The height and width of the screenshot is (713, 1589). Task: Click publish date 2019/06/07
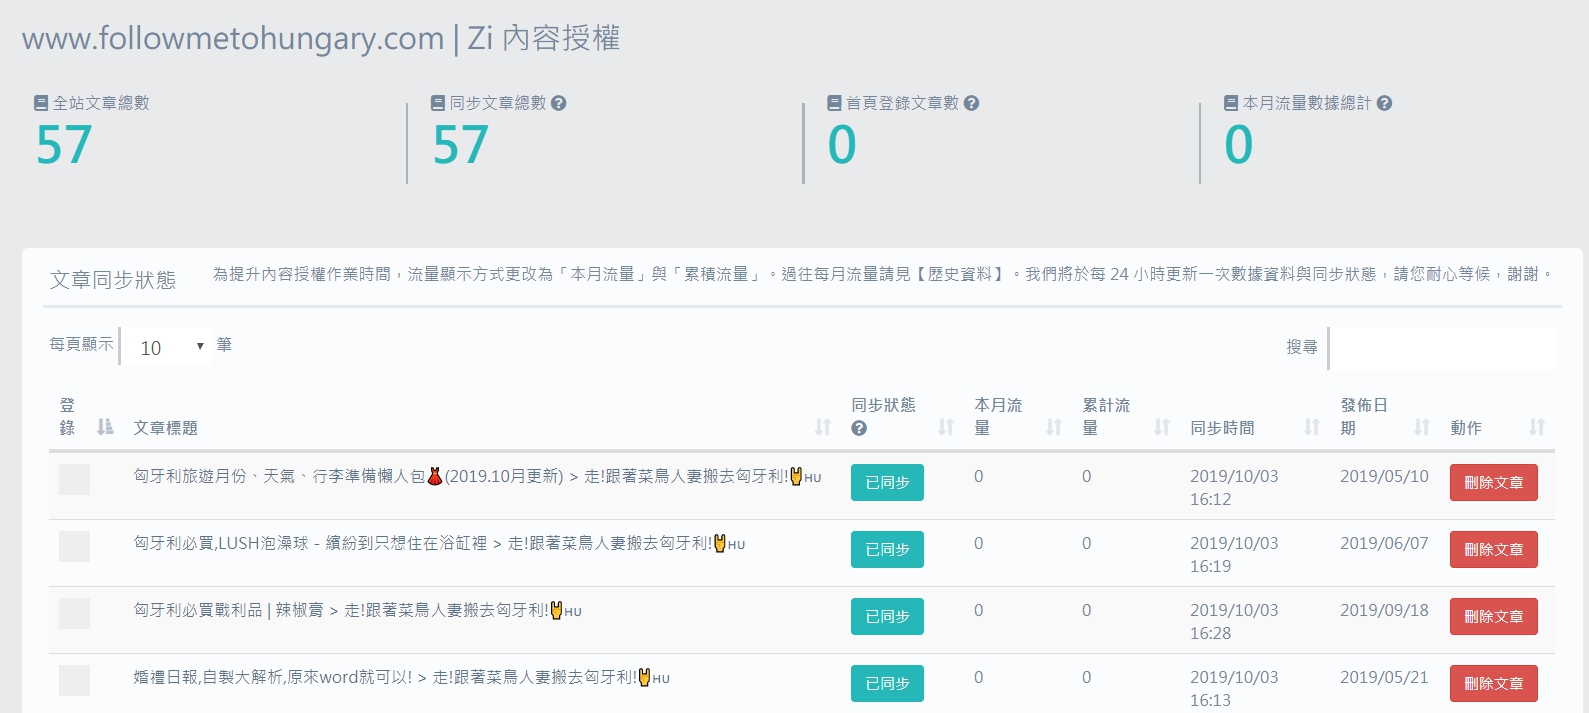tap(1384, 543)
